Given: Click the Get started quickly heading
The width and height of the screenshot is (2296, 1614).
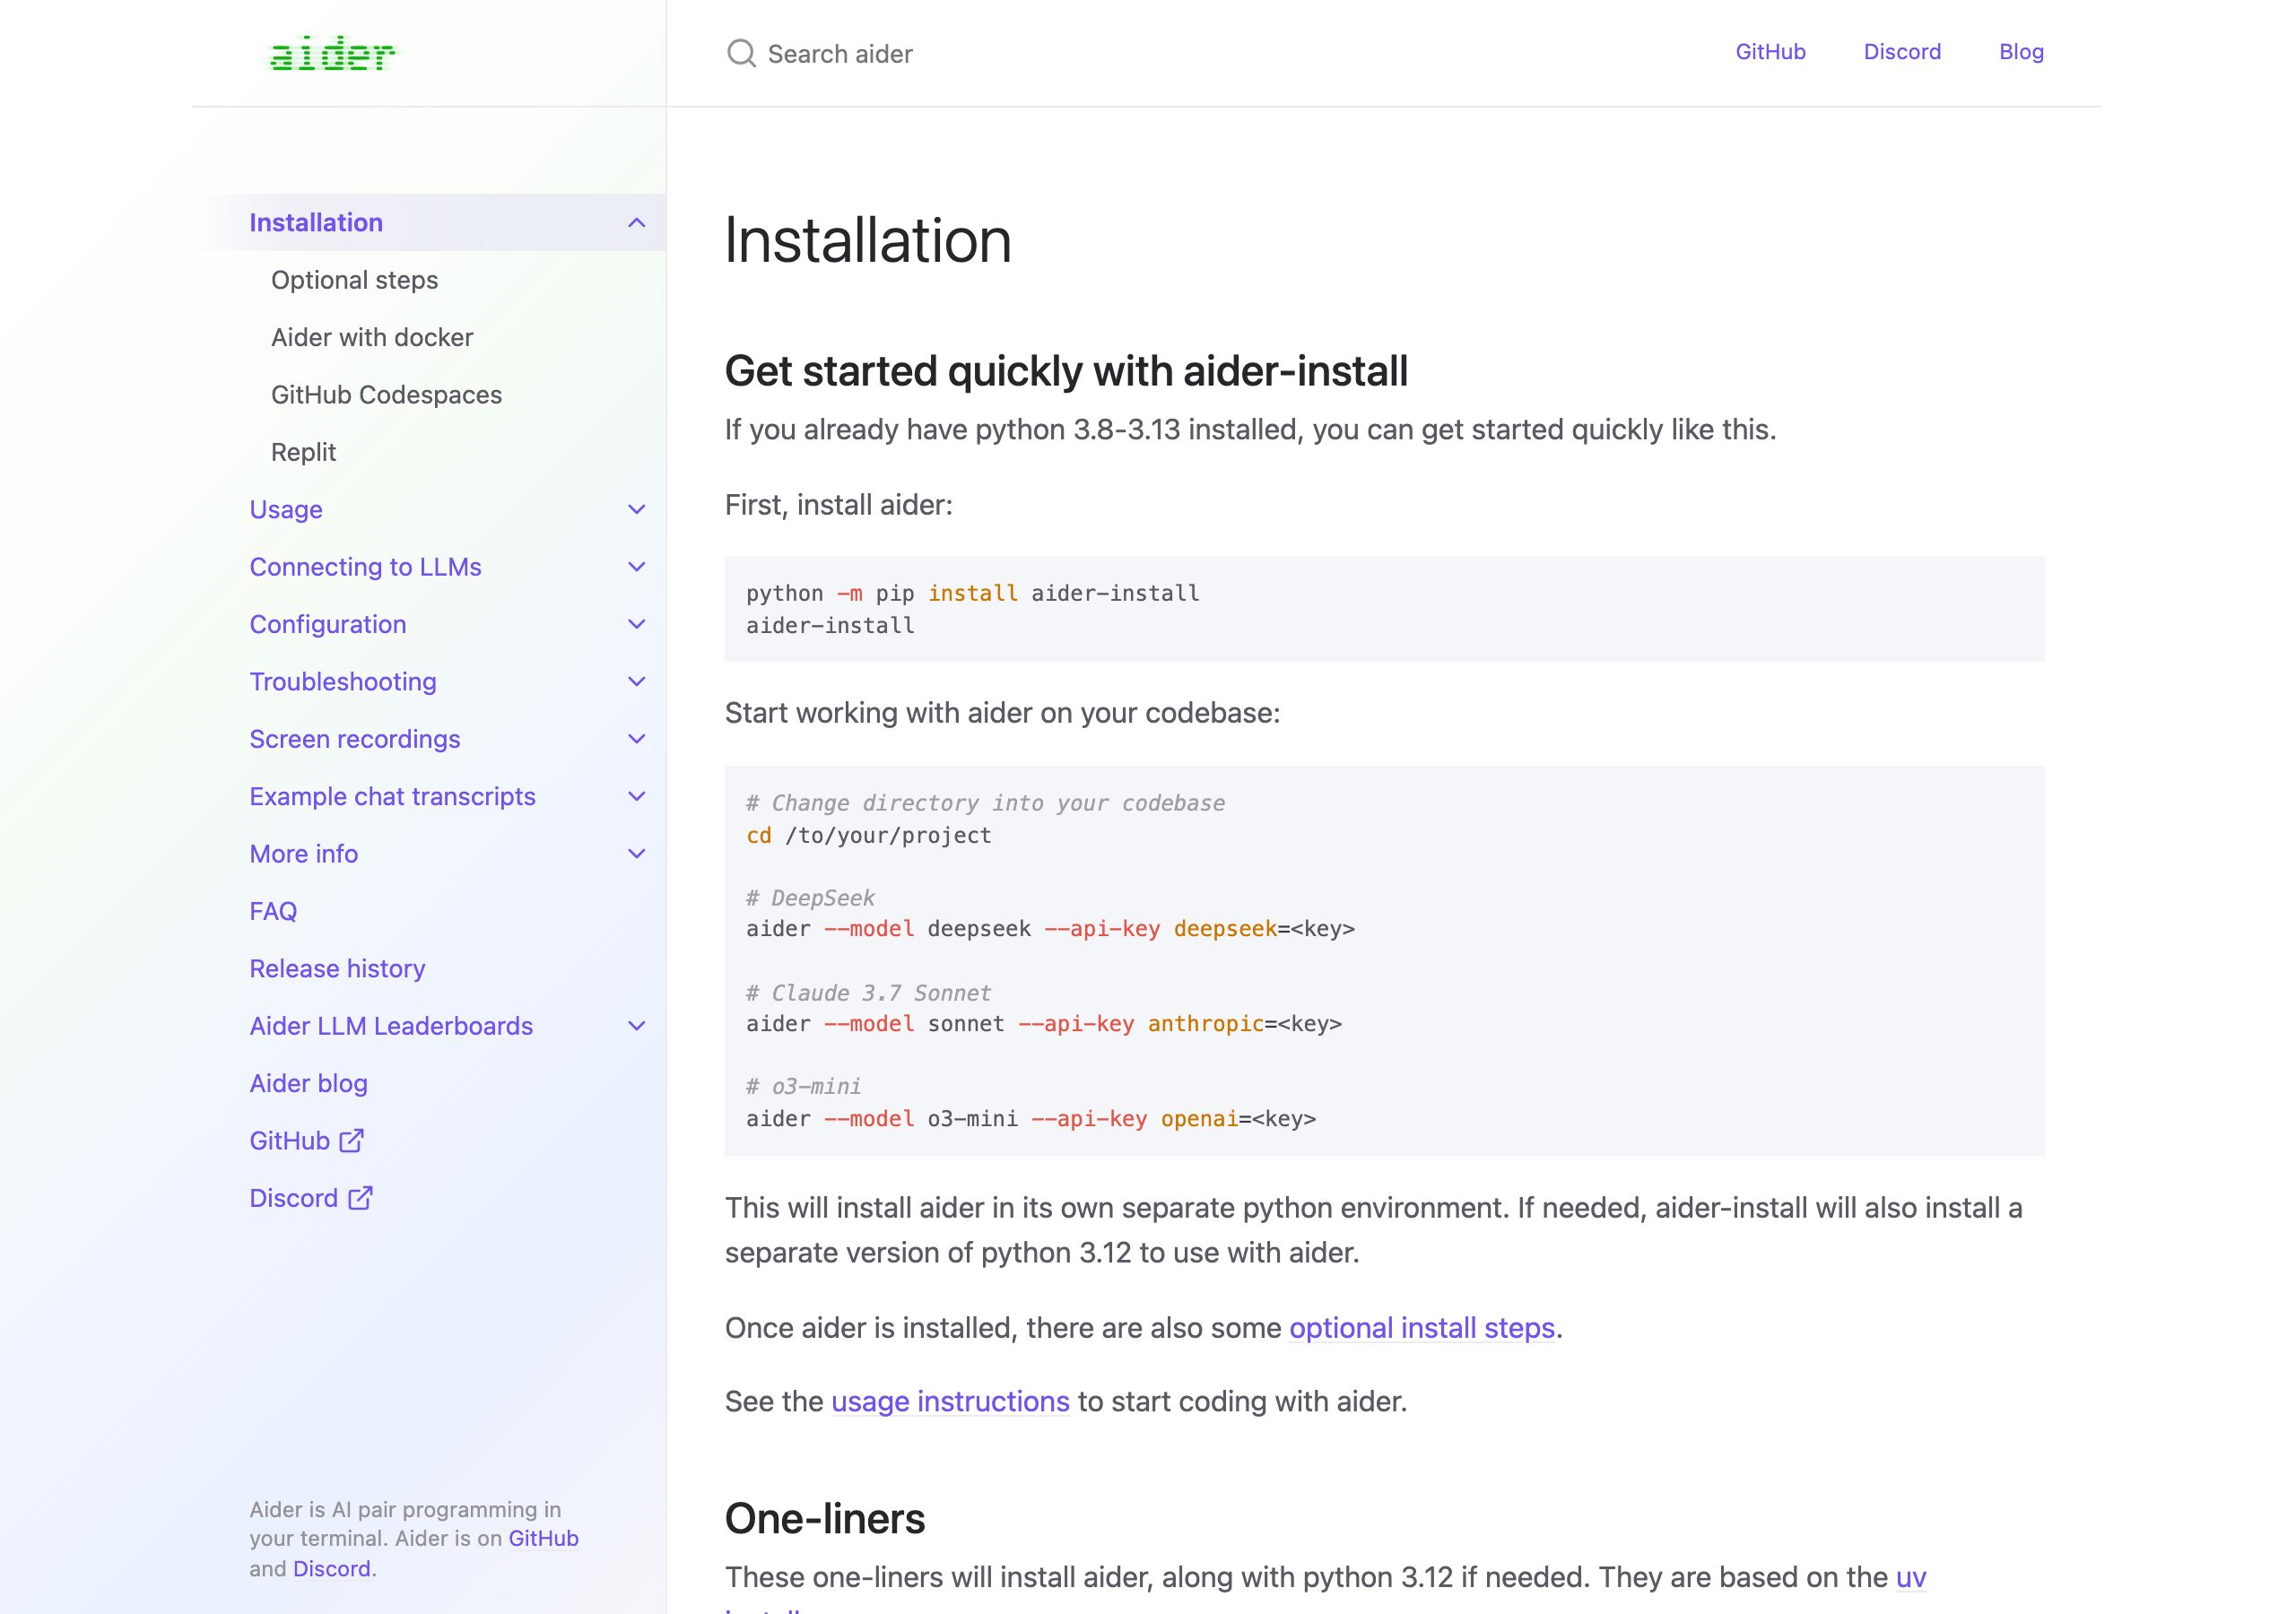Looking at the screenshot, I should pyautogui.click(x=1066, y=371).
